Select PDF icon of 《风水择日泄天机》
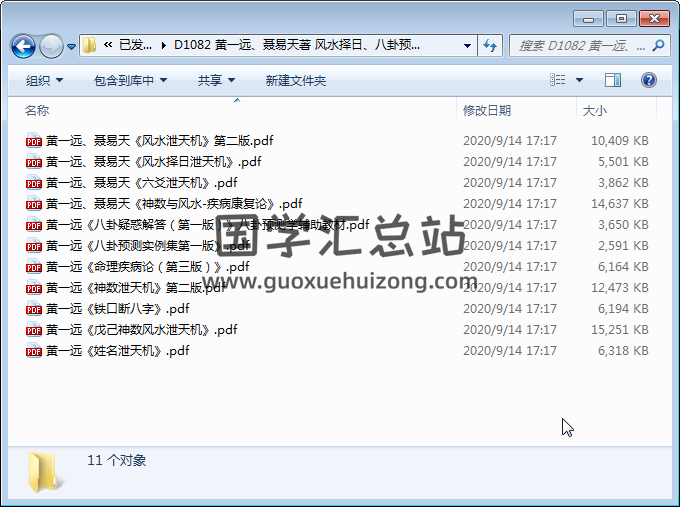The width and height of the screenshot is (680, 507). (x=34, y=161)
